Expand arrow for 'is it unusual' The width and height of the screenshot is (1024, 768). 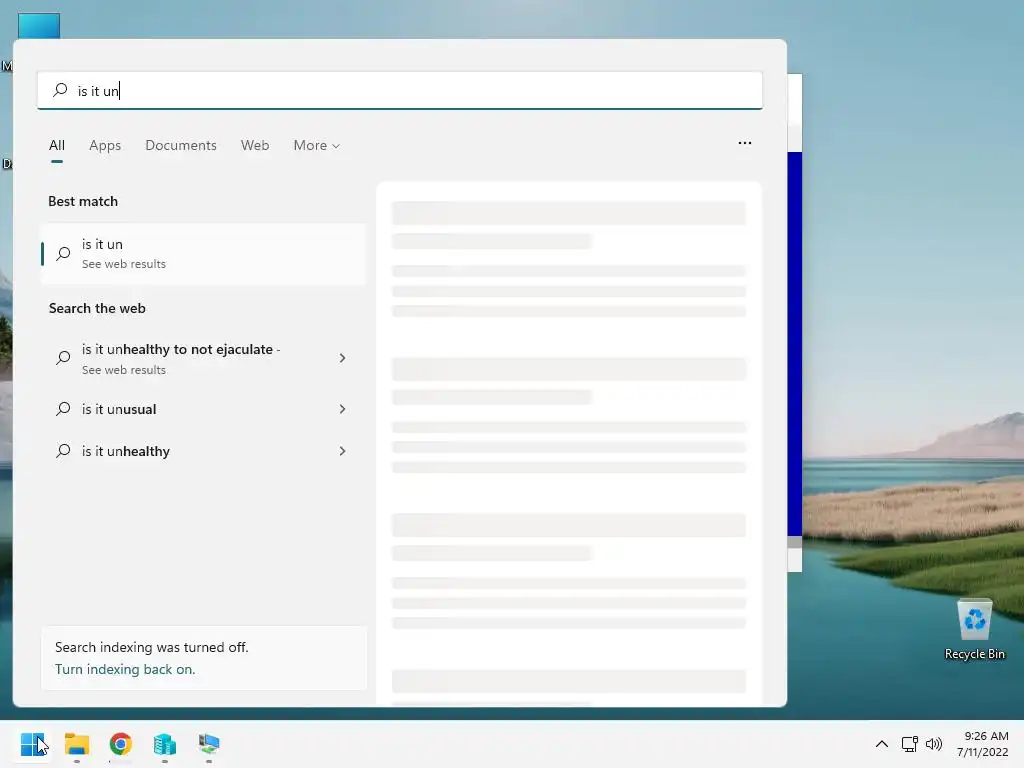click(342, 409)
